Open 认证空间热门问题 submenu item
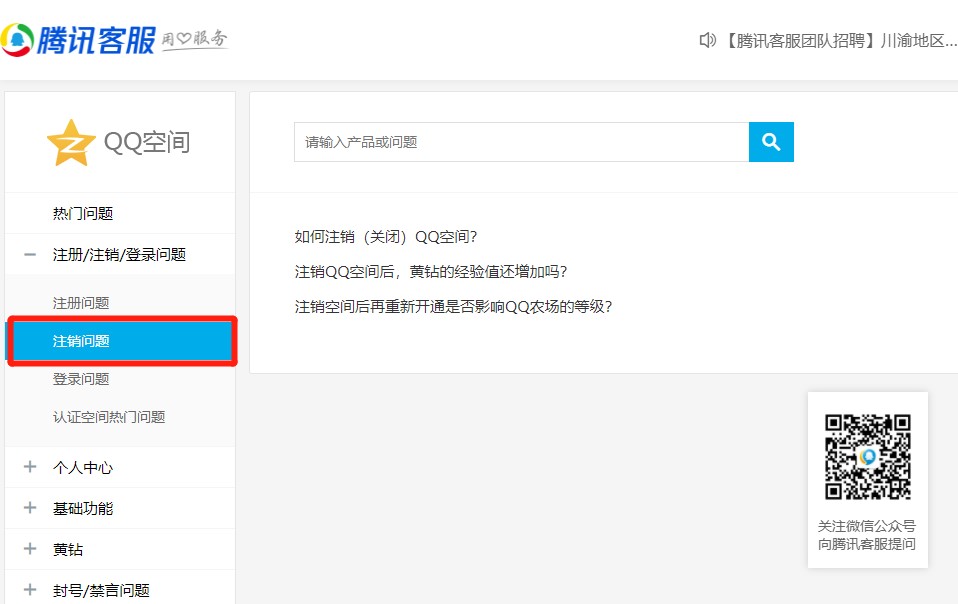The width and height of the screenshot is (958, 604). [x=109, y=417]
